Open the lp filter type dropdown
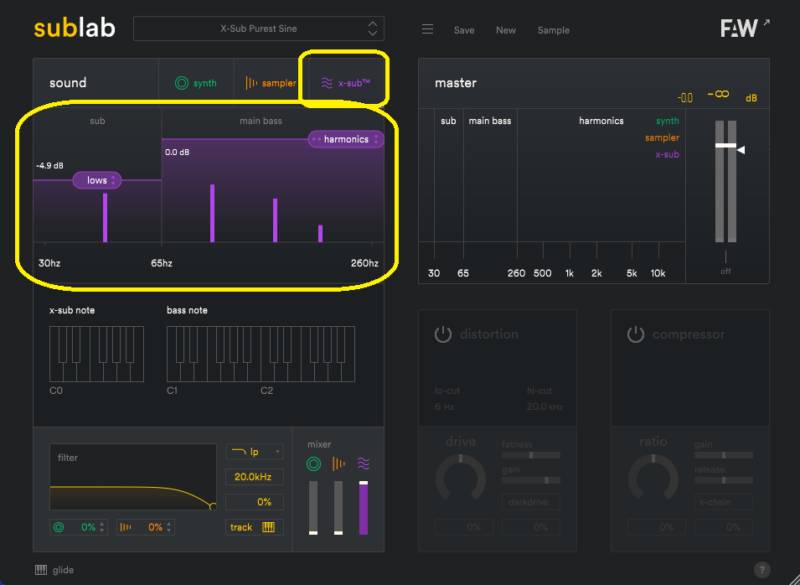Screen dimensions: 800x585 pos(254,452)
